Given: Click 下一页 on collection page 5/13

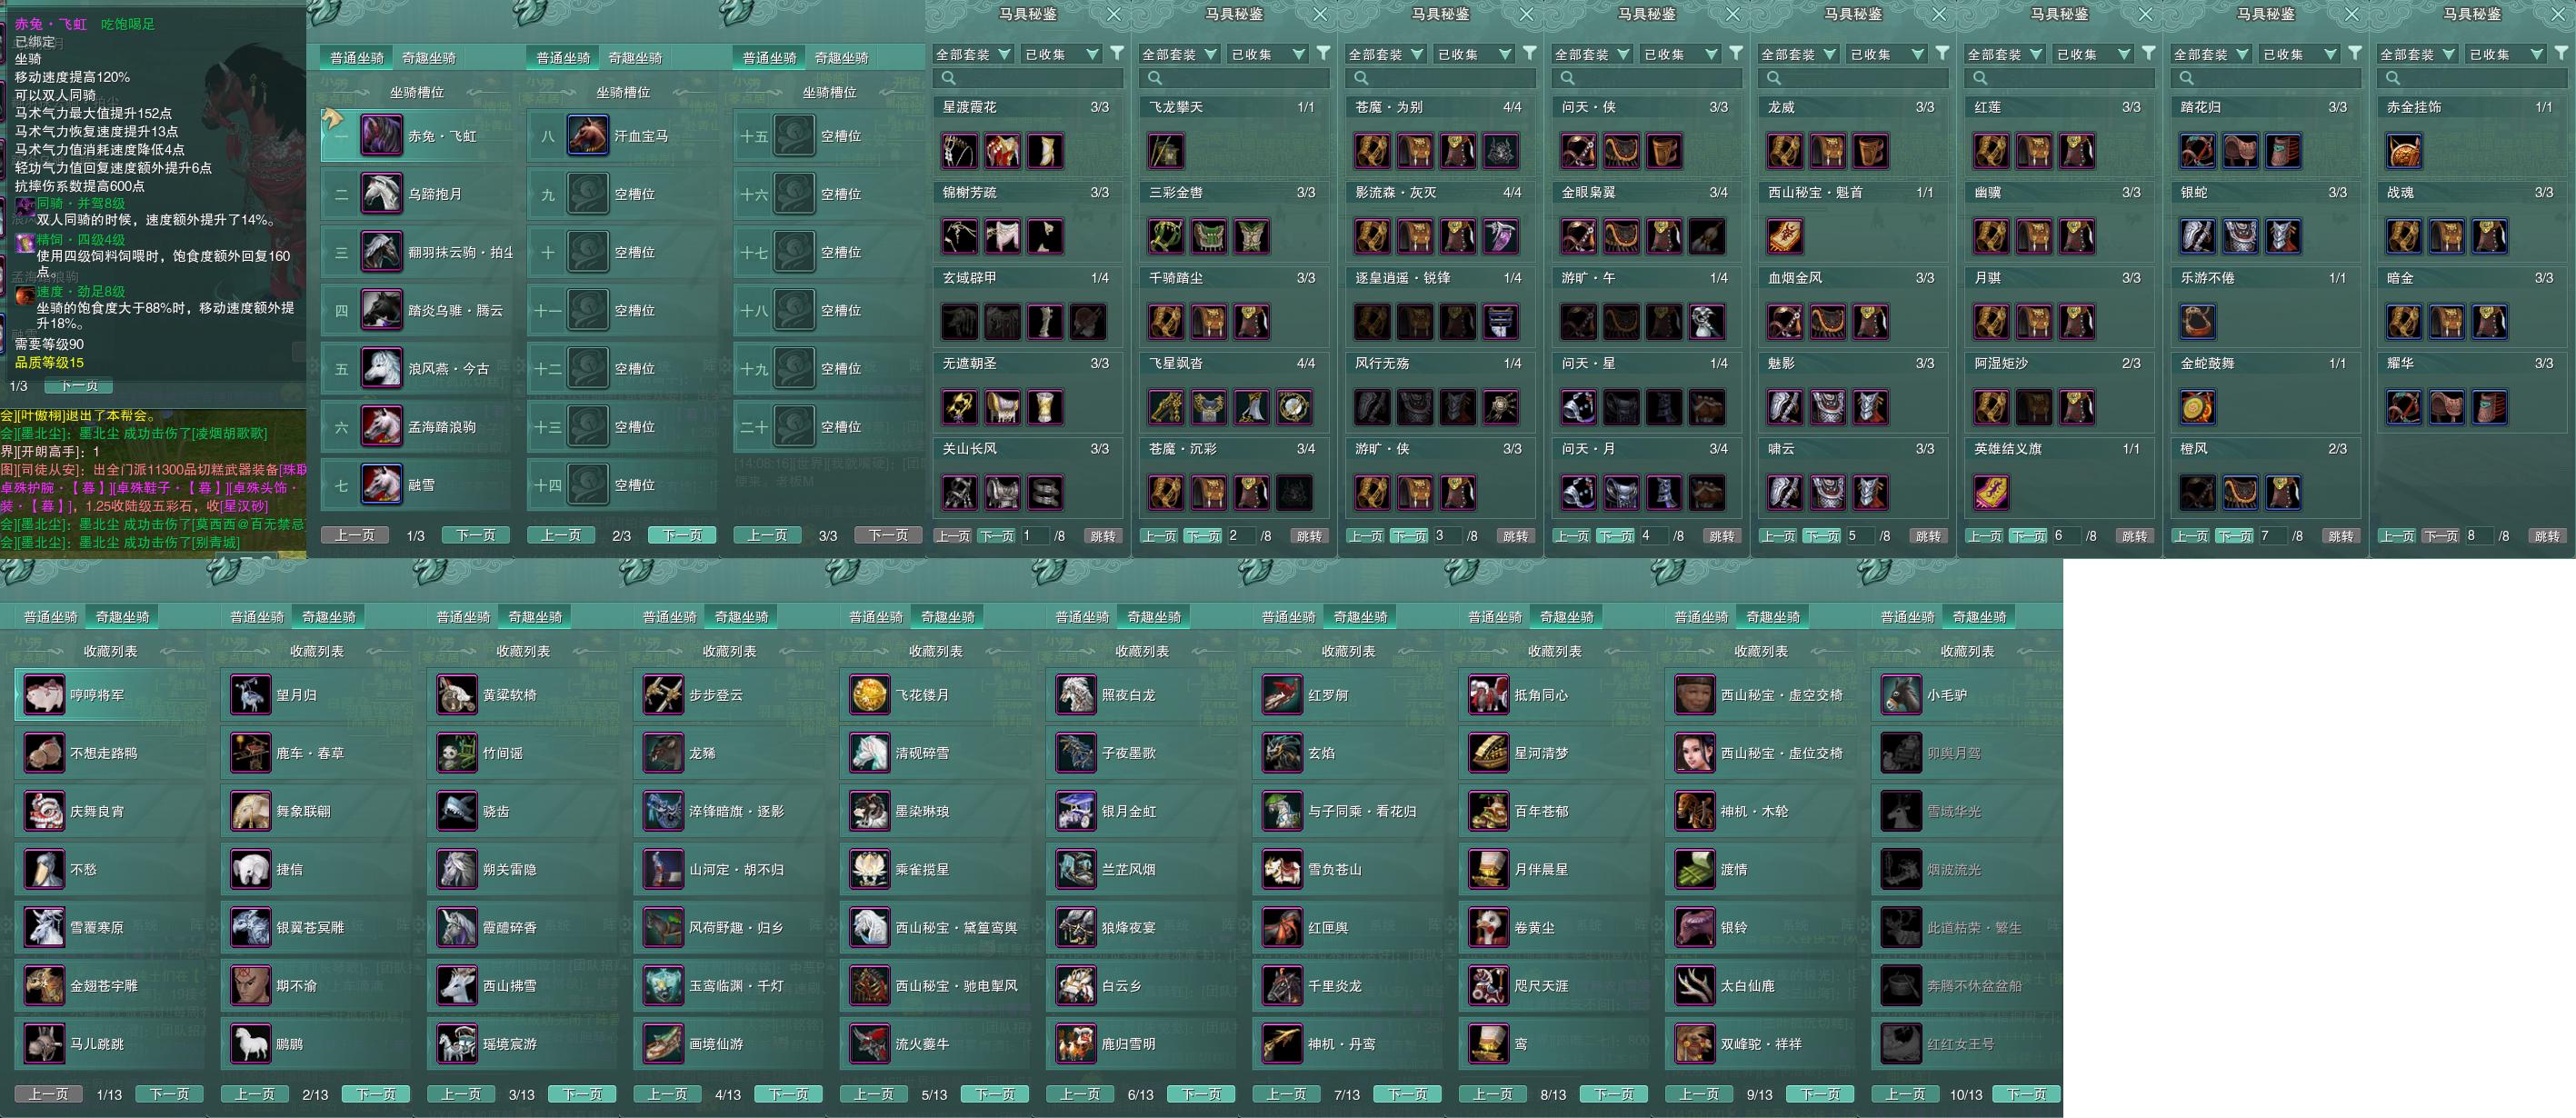Looking at the screenshot, I should coord(995,1094).
